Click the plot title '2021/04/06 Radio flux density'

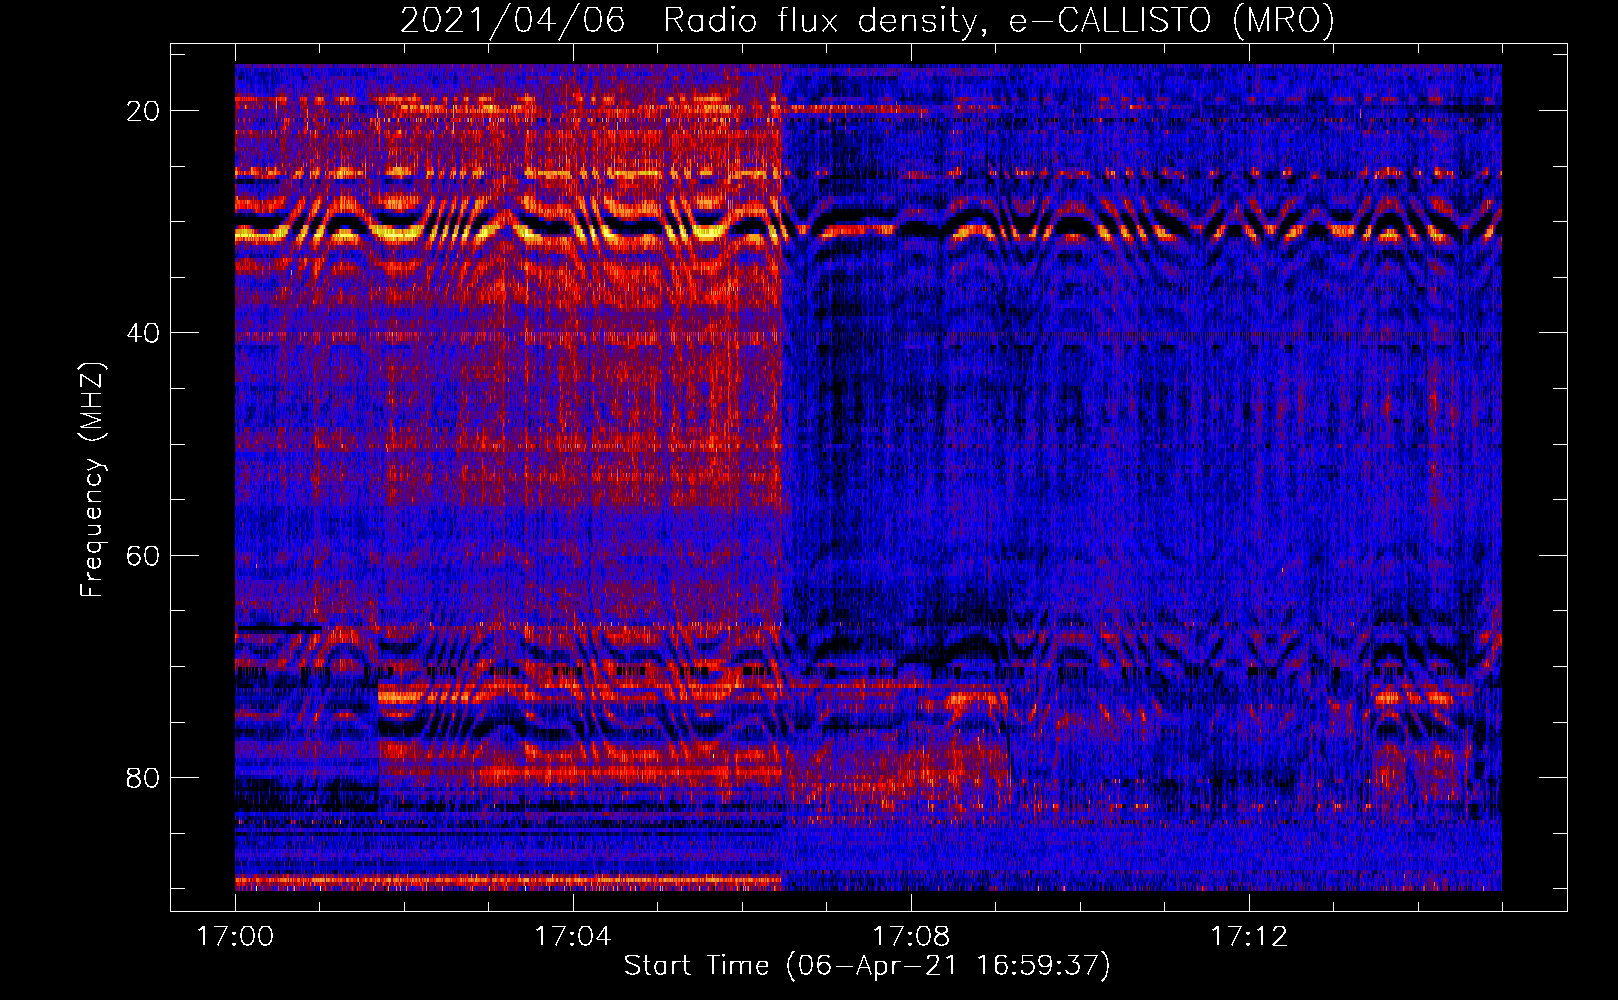[868, 20]
